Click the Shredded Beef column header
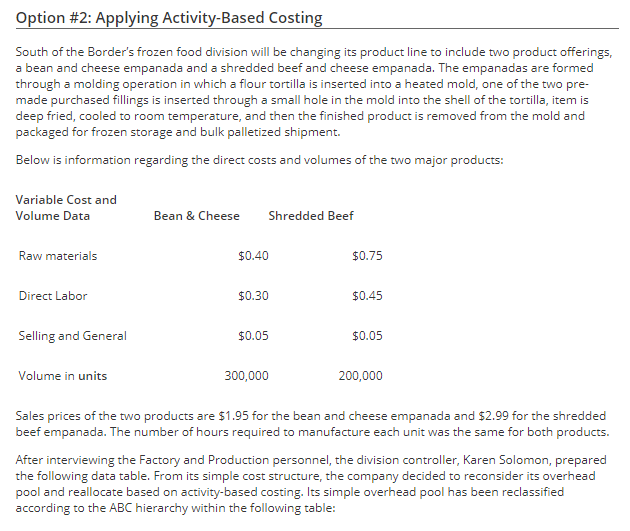 point(311,216)
